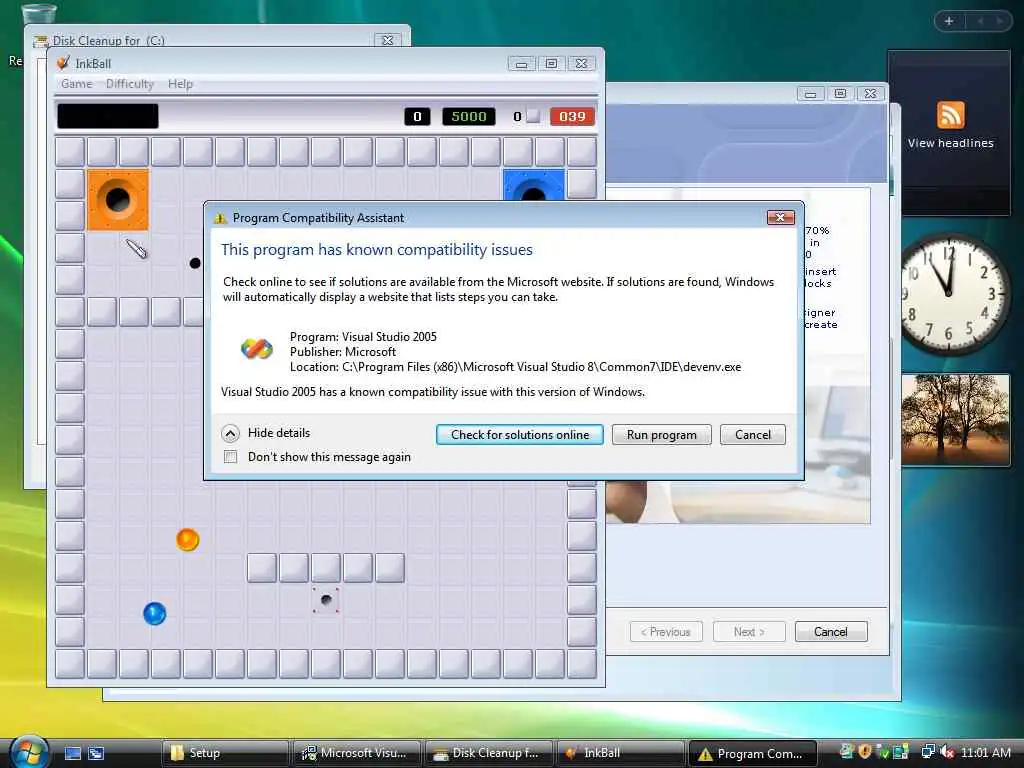
Task: Click the sidebar add gadget plus button
Action: (949, 21)
